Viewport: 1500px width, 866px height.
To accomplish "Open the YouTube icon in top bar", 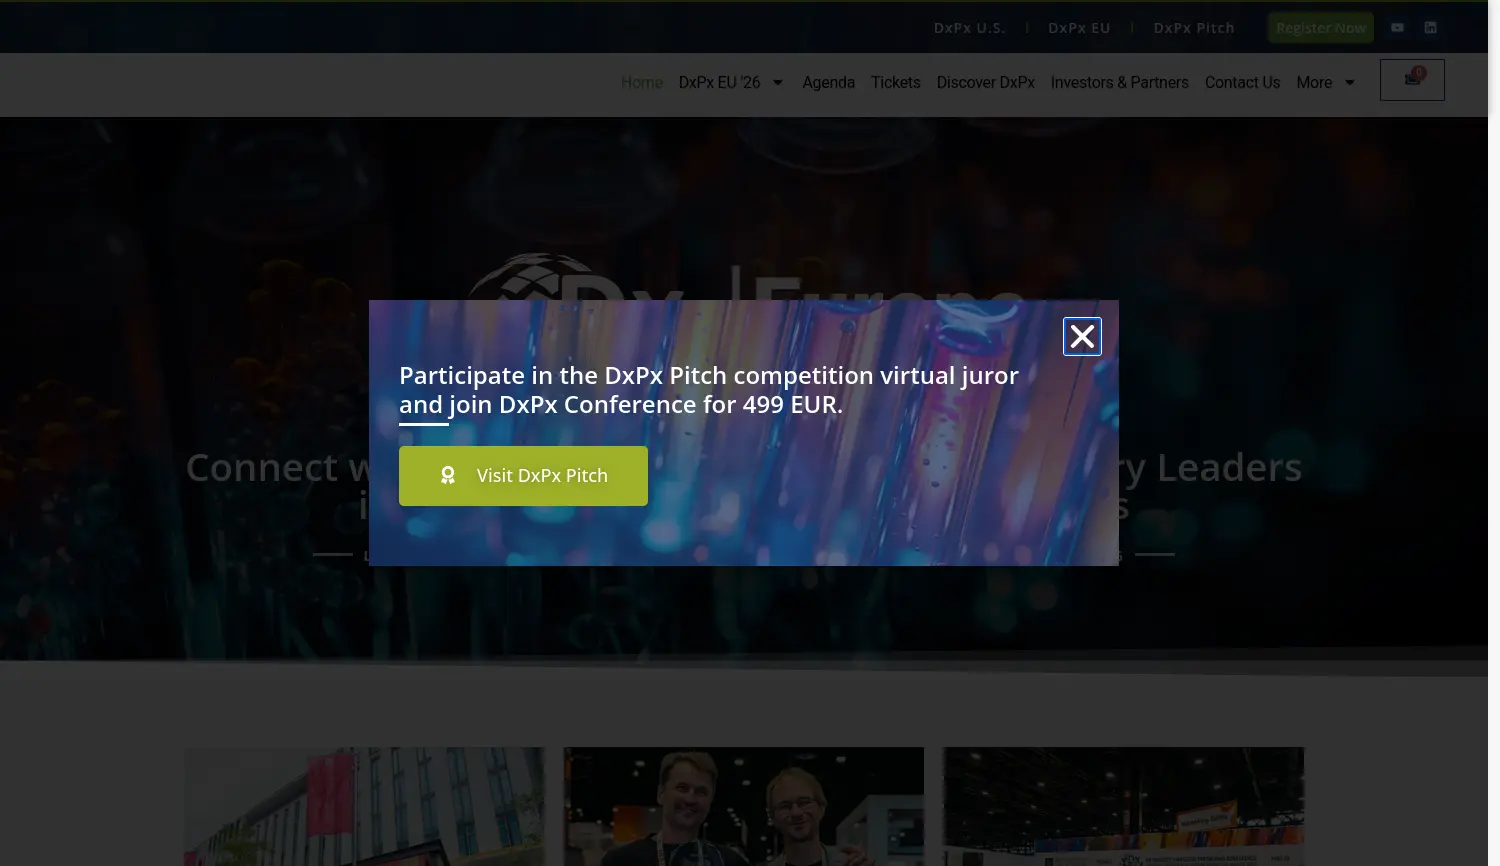I will click(x=1397, y=28).
